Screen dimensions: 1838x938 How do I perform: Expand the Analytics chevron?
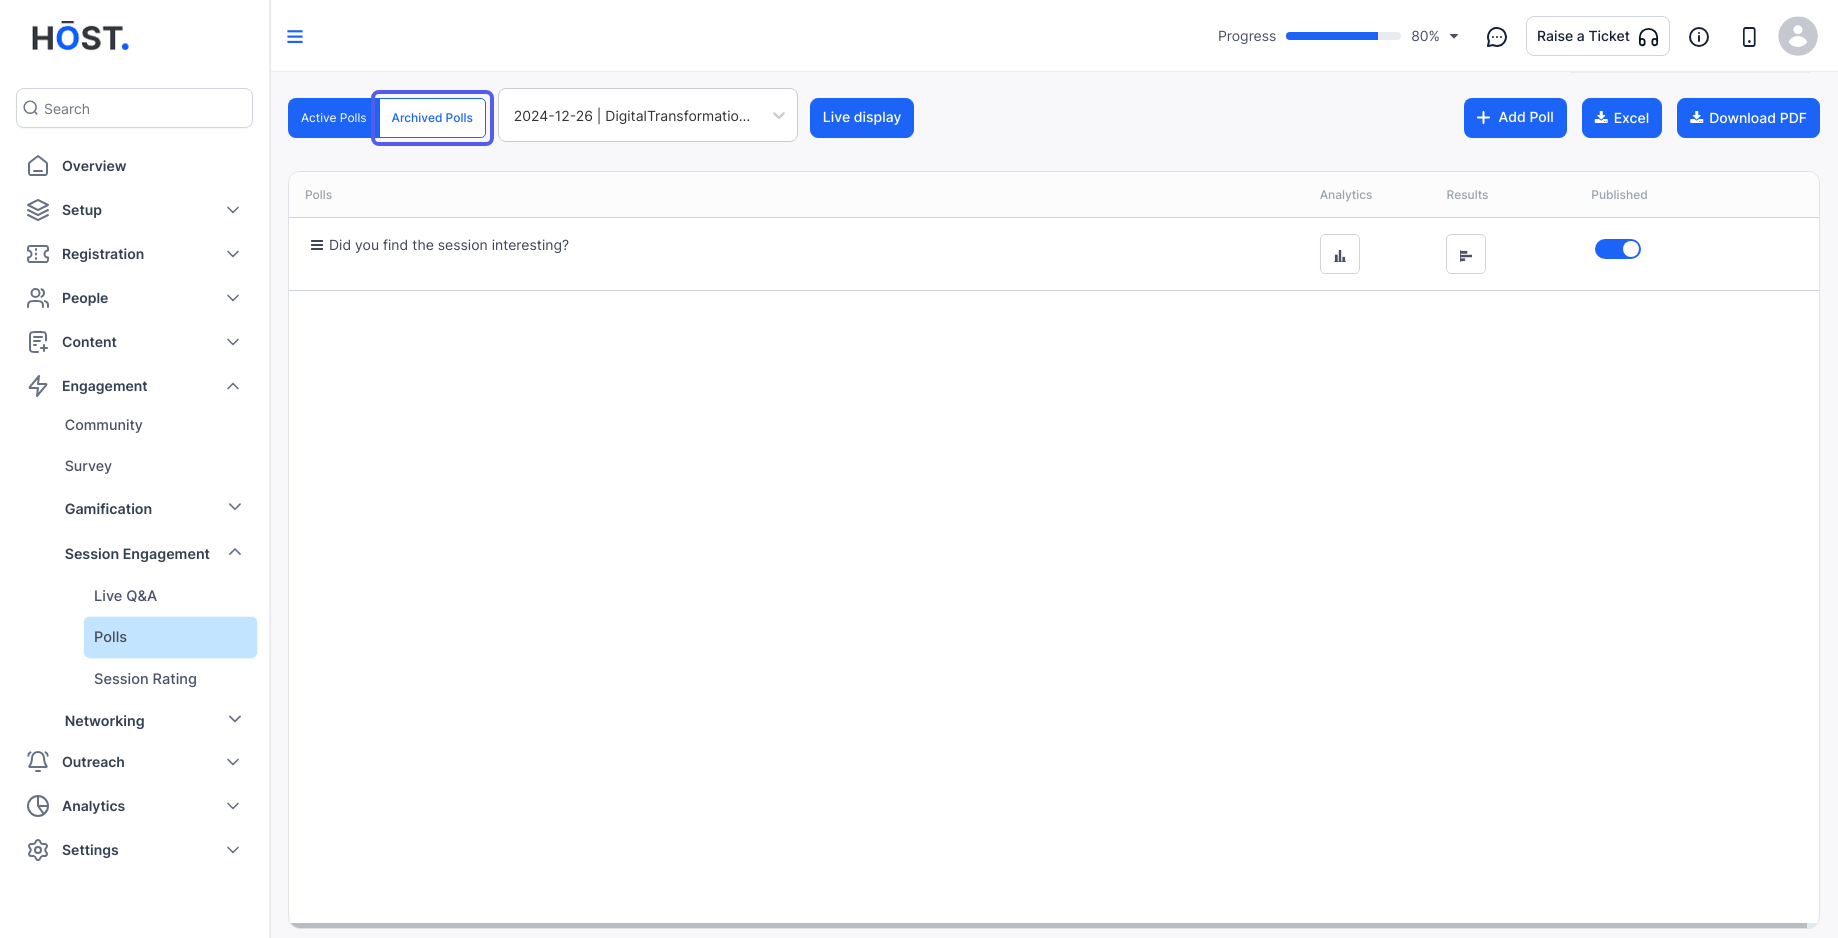click(x=233, y=806)
